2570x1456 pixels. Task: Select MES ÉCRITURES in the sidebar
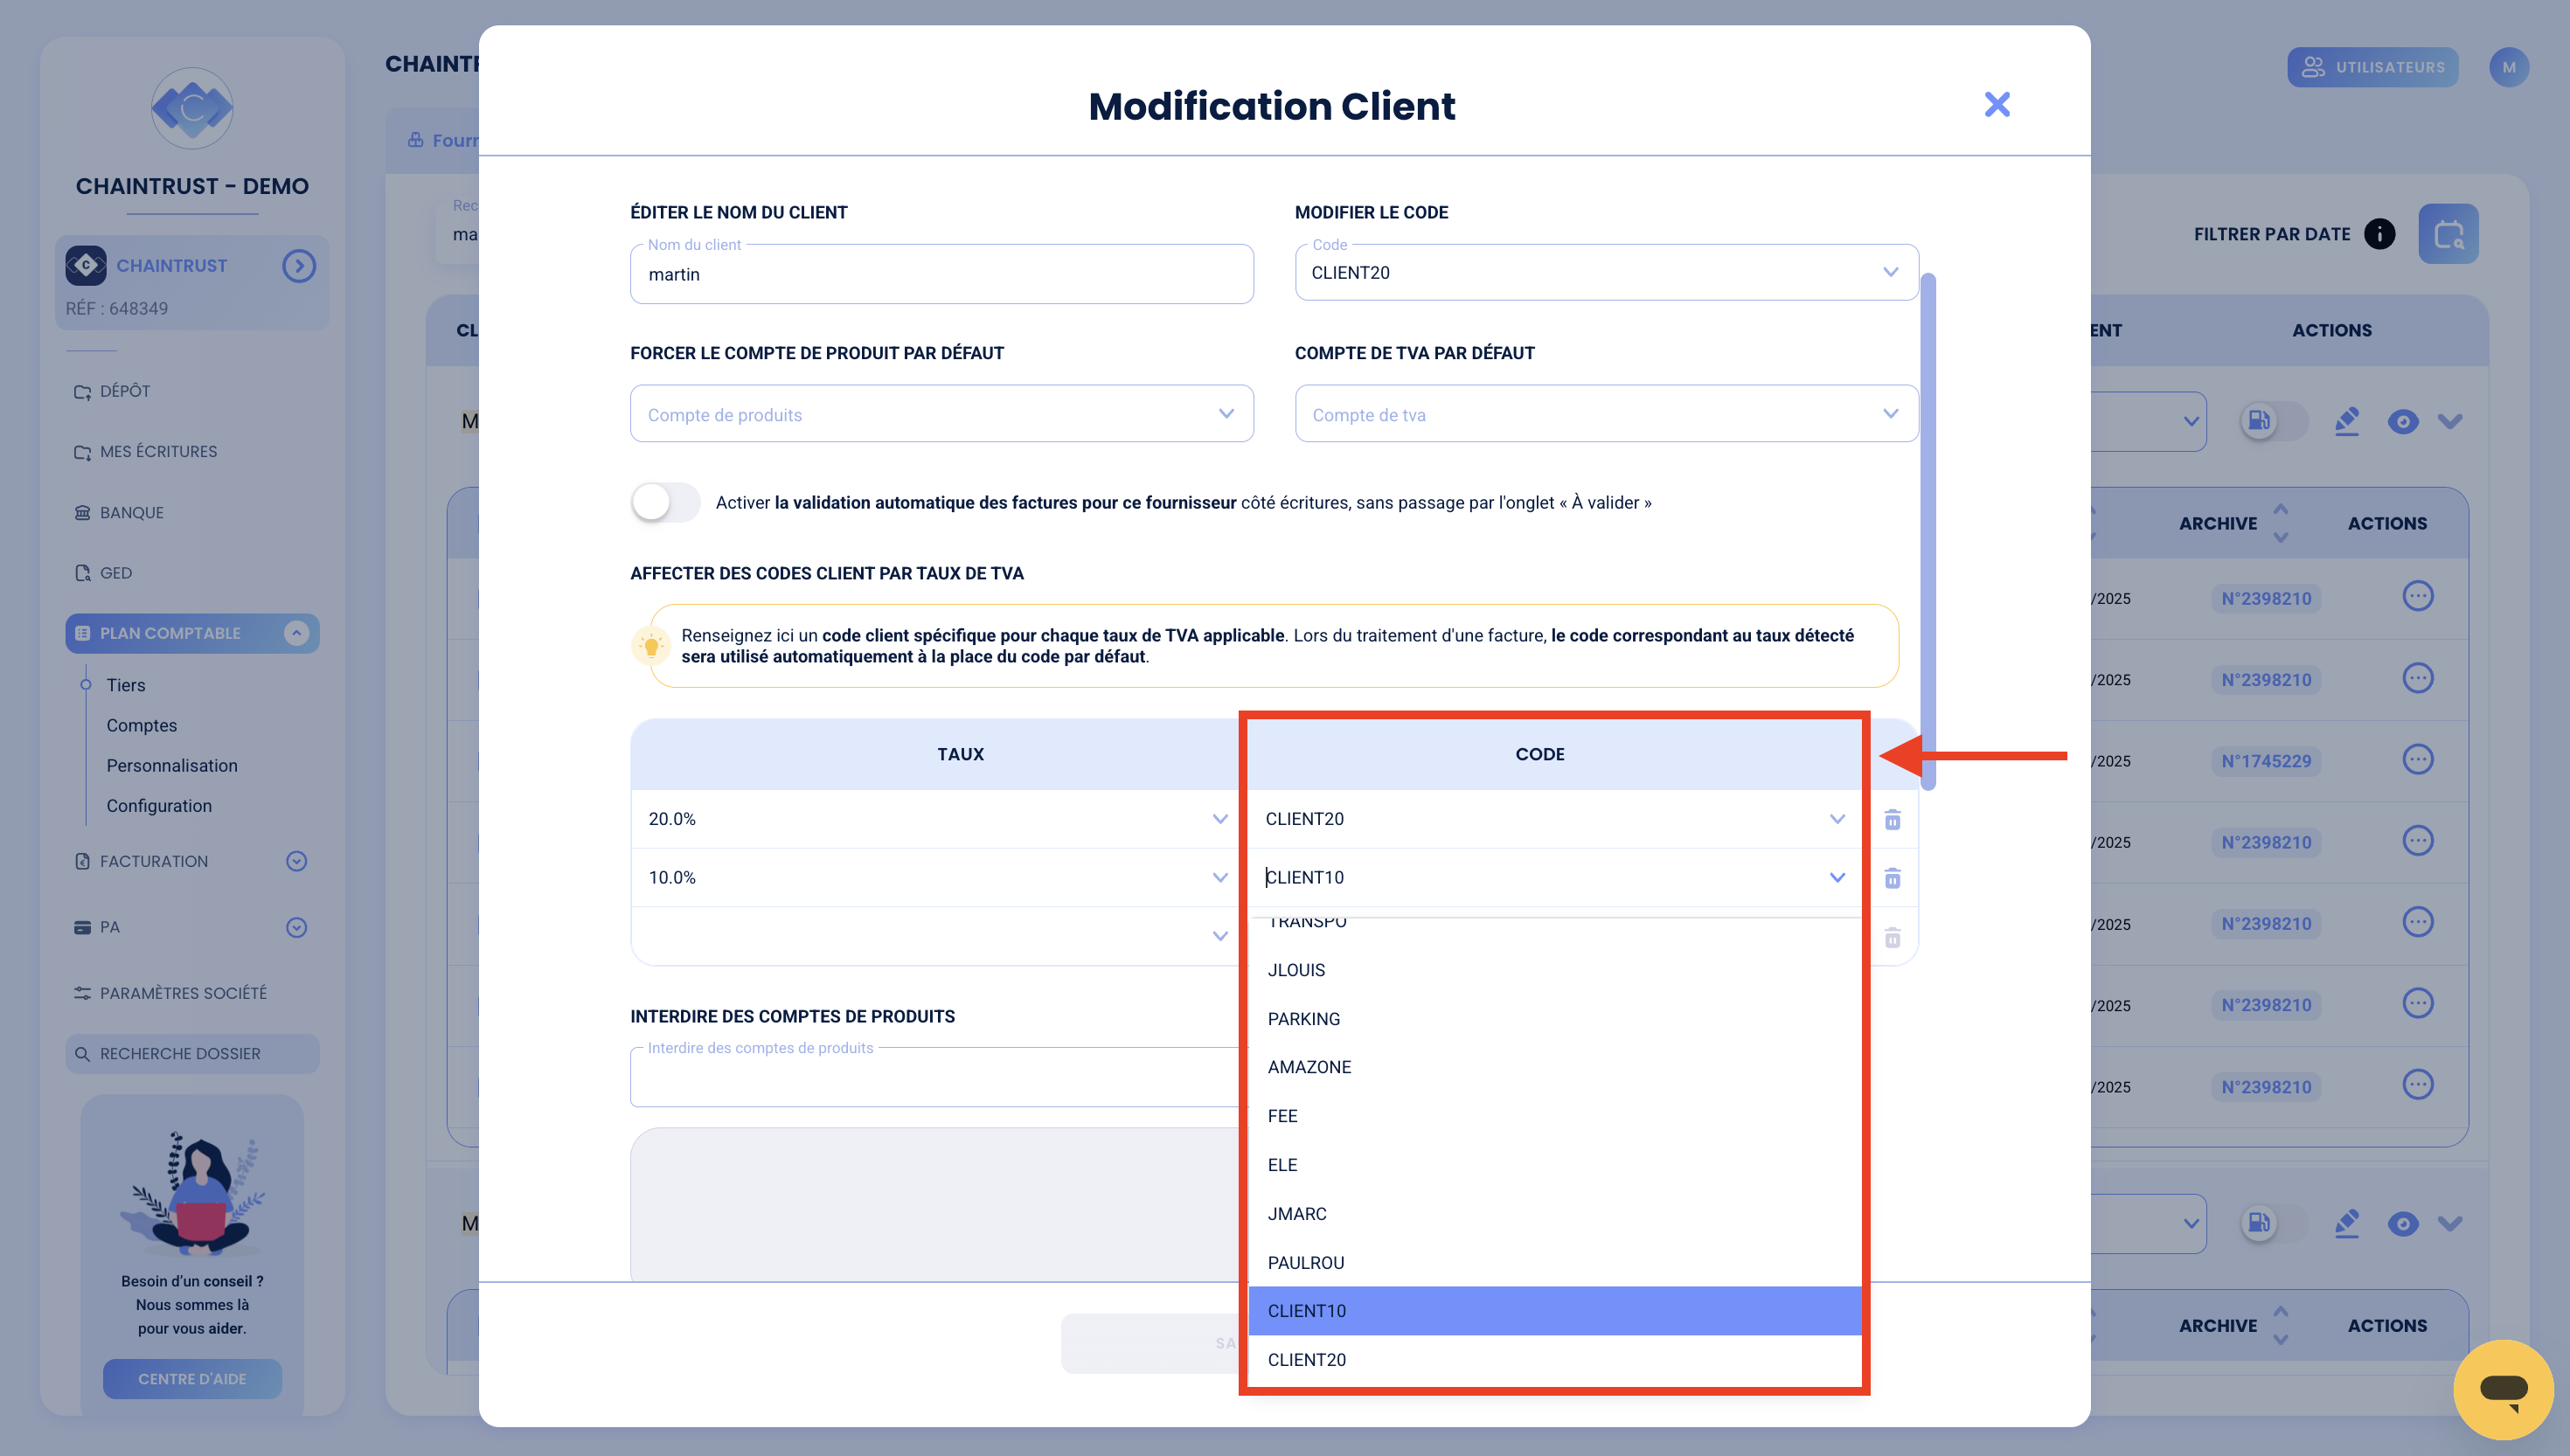click(158, 451)
